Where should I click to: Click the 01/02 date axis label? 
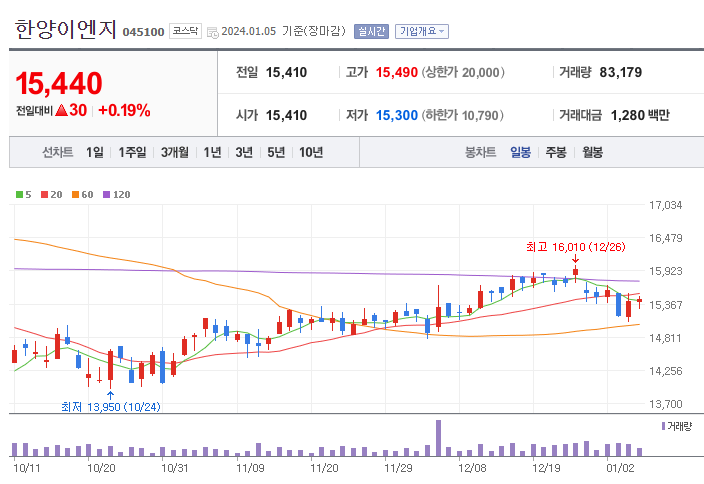click(620, 468)
